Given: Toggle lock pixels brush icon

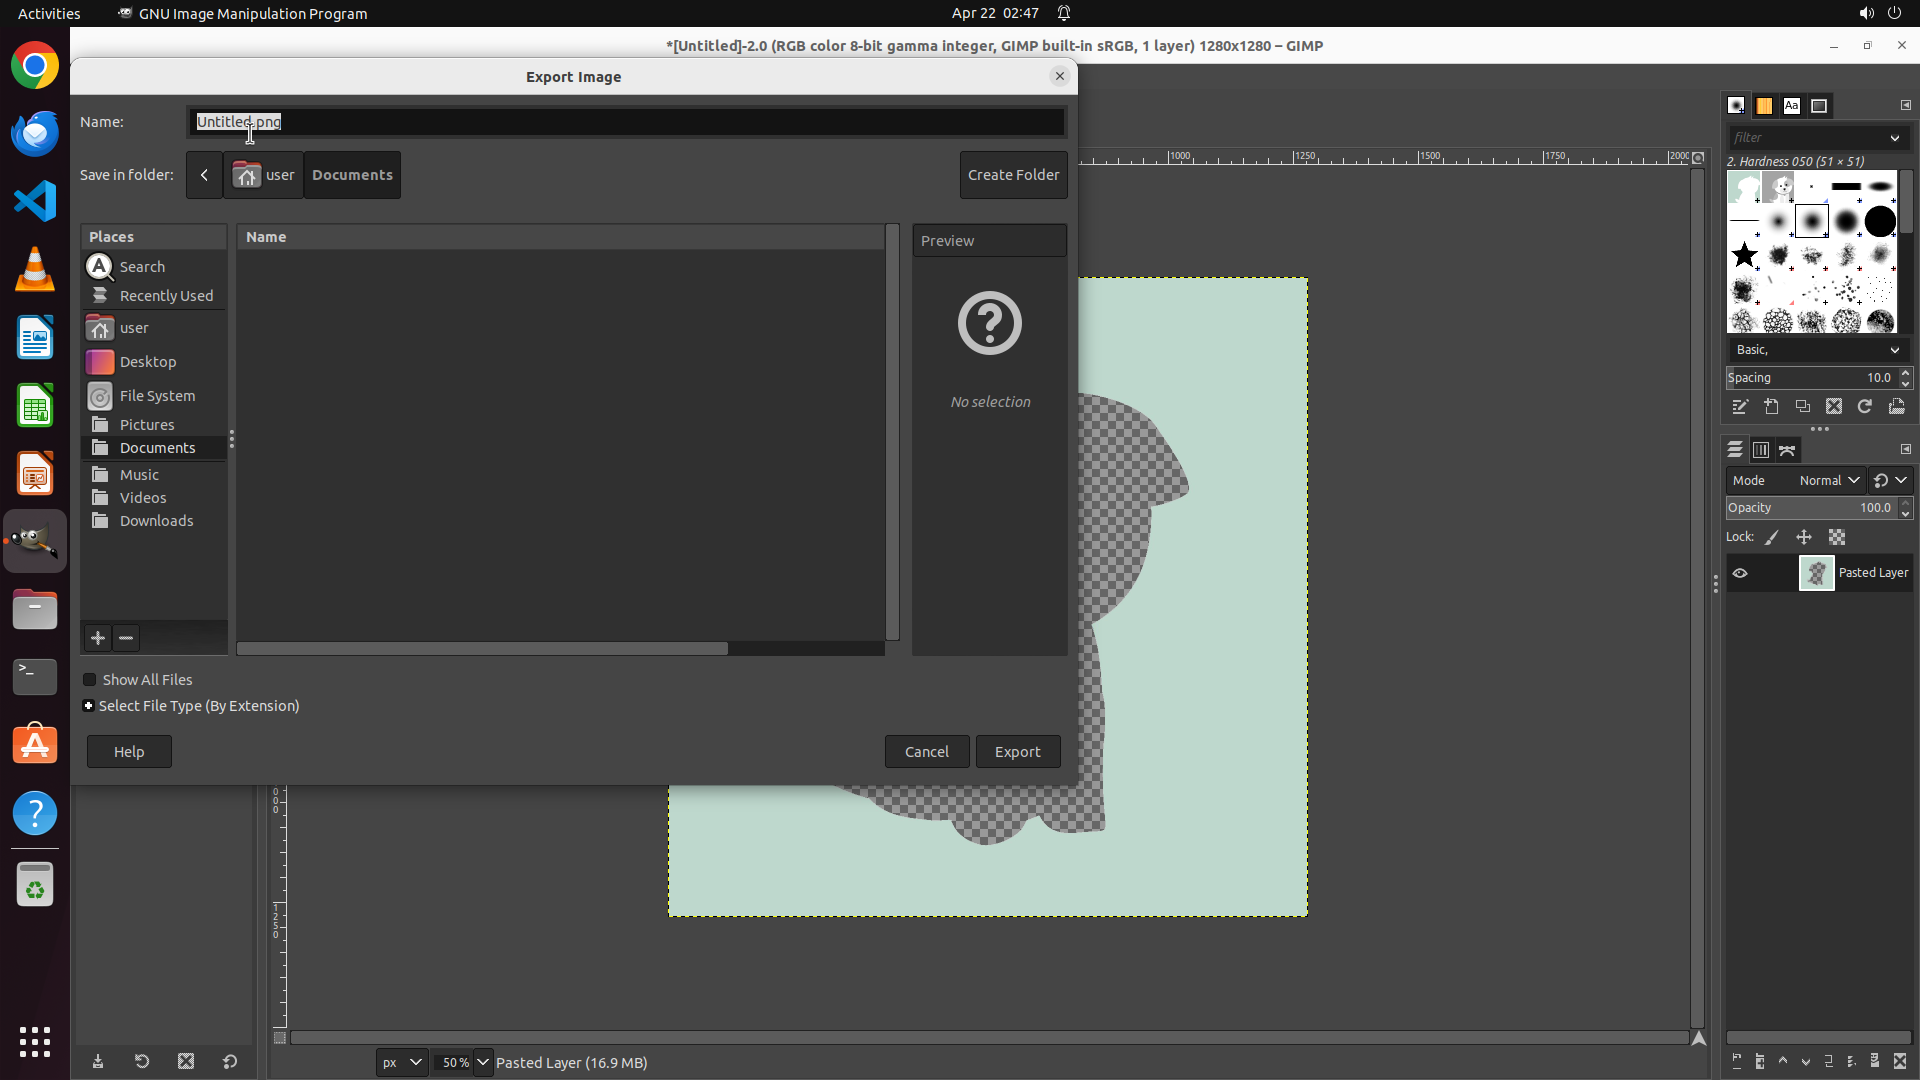Looking at the screenshot, I should click(x=1772, y=538).
